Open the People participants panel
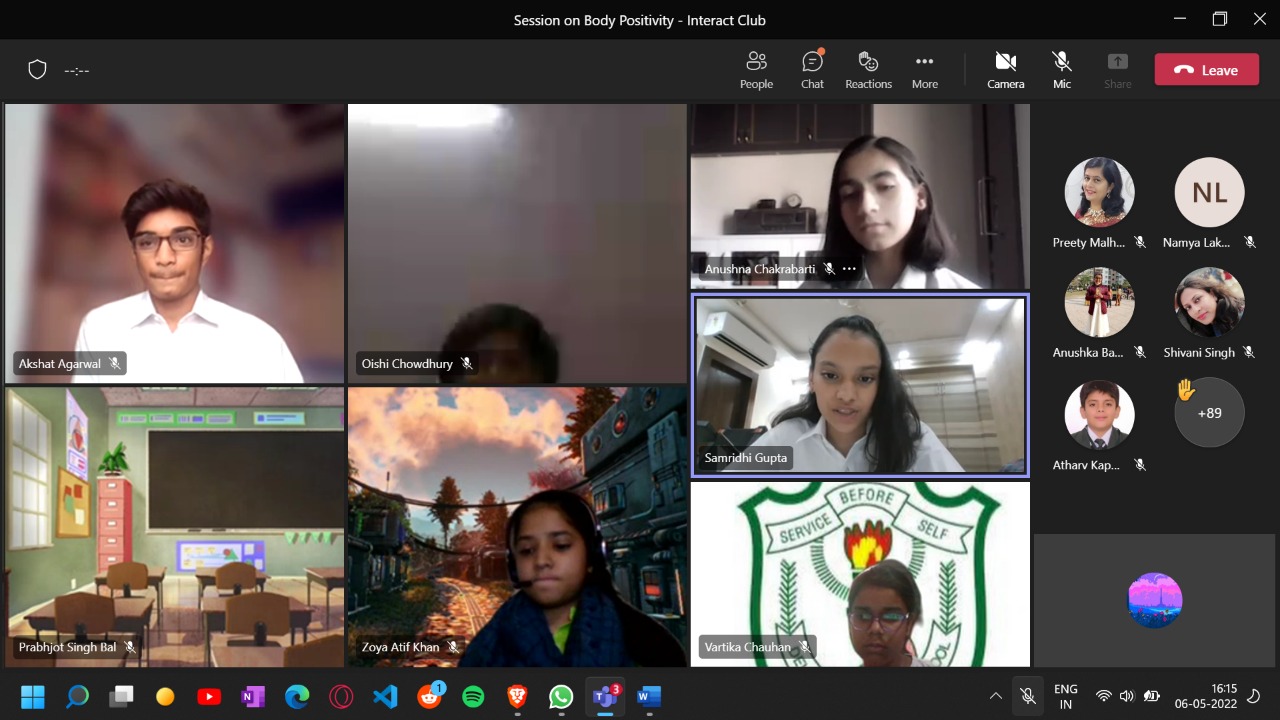This screenshot has height=720, width=1280. [756, 70]
